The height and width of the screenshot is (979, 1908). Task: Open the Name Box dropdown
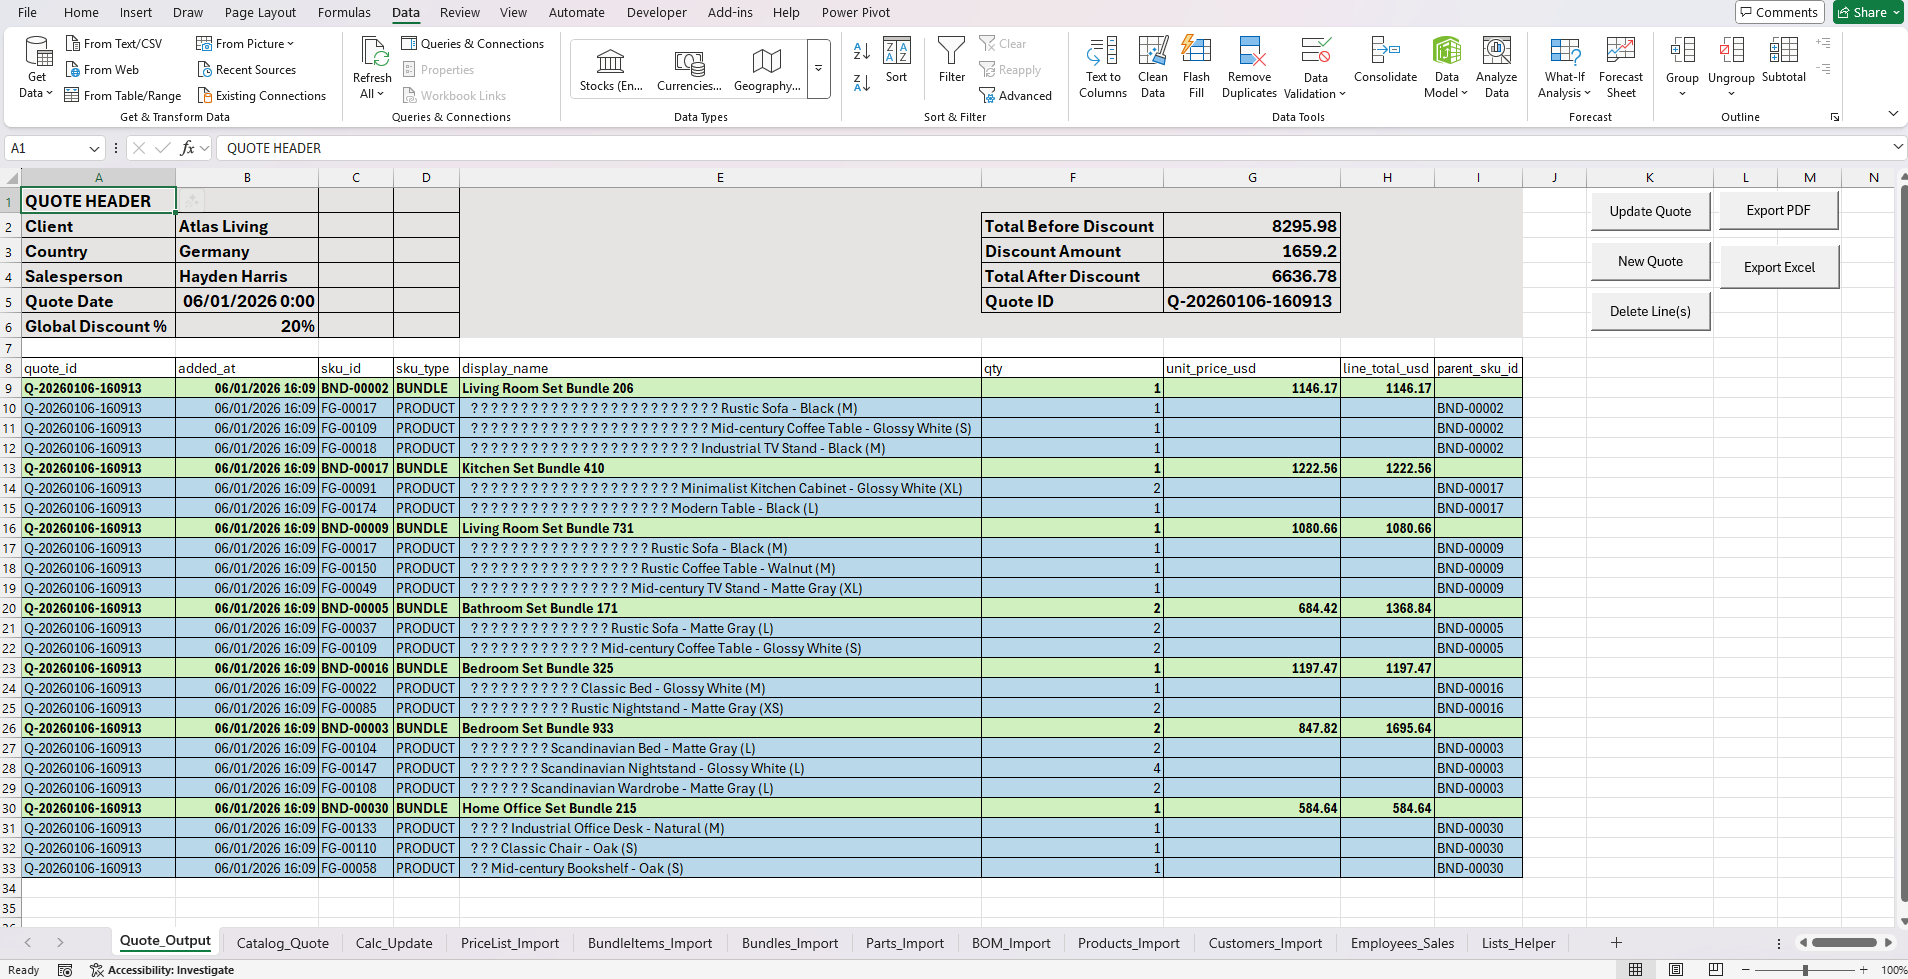point(93,147)
